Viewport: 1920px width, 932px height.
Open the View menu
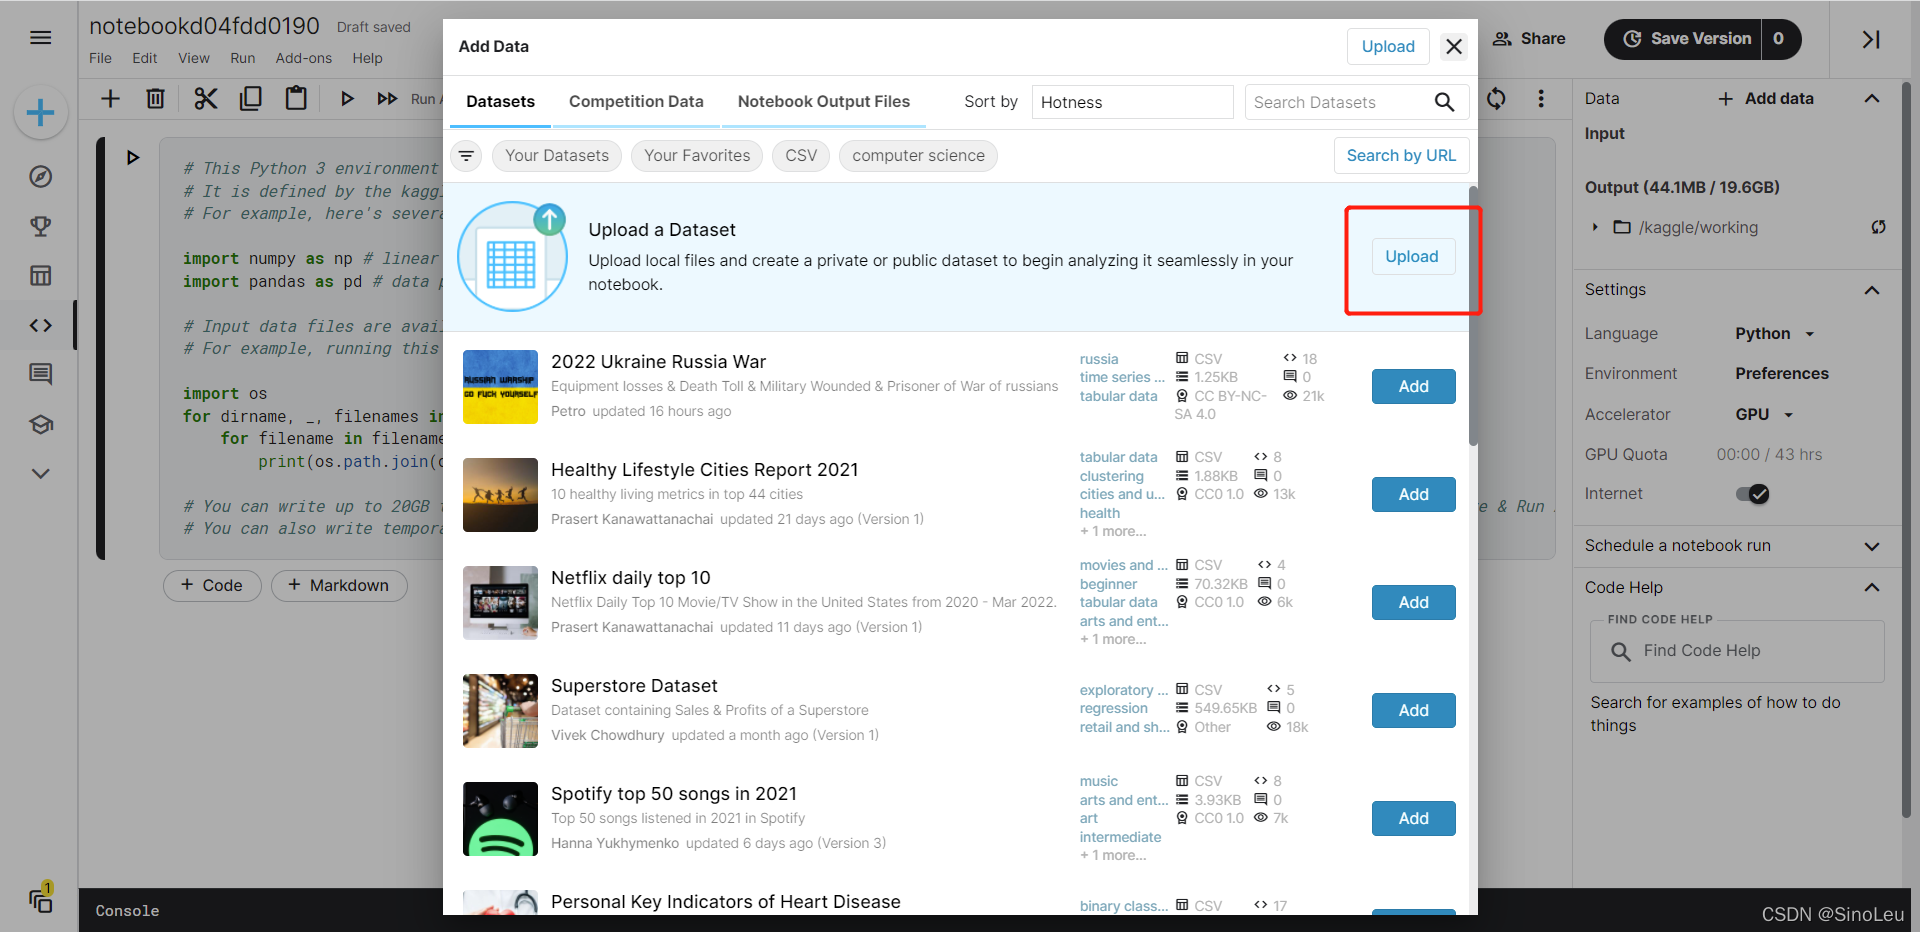coord(194,58)
